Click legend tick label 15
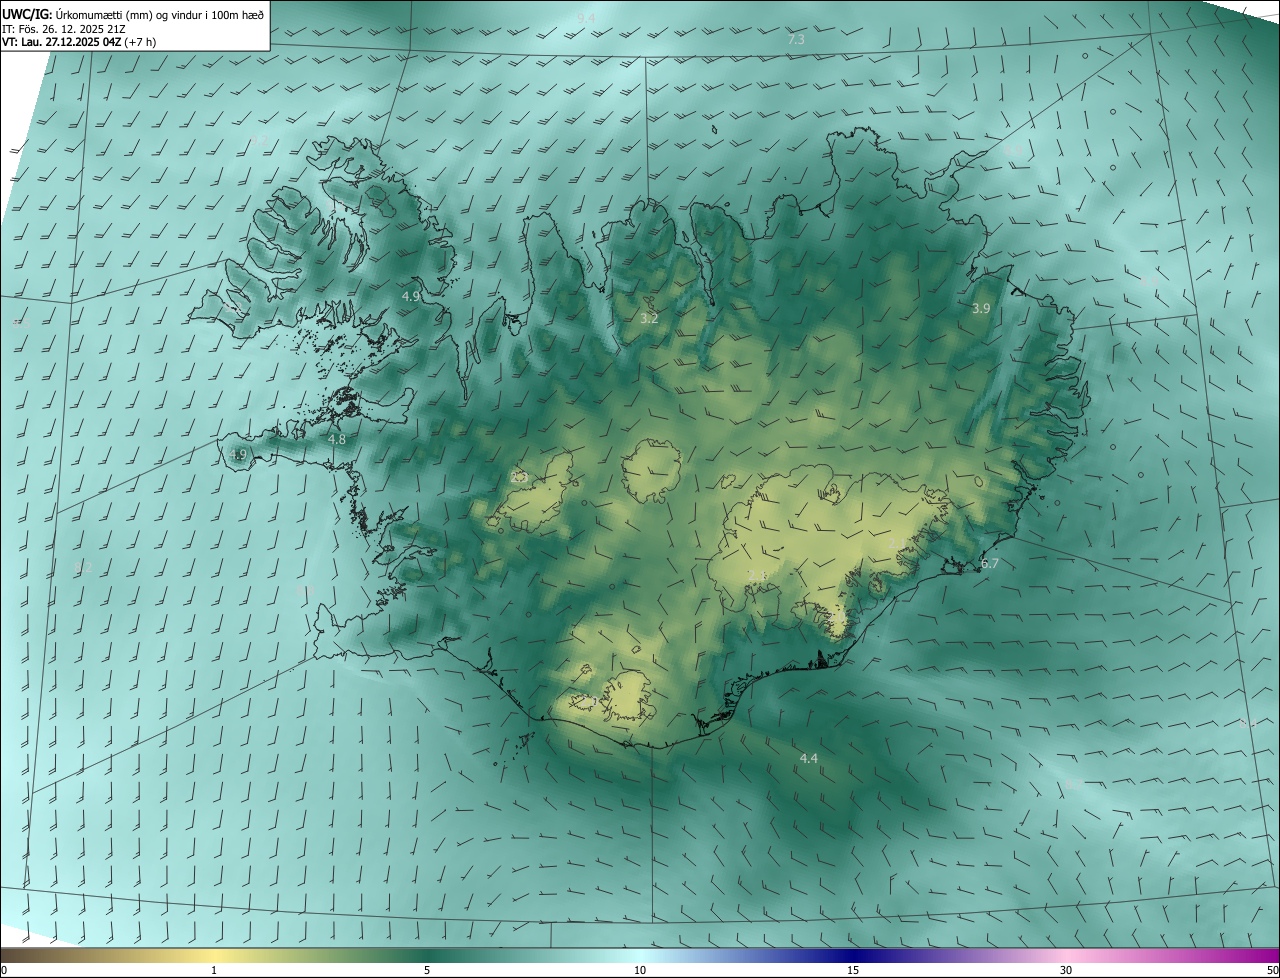Viewport: 1280px width, 978px height. (853, 971)
